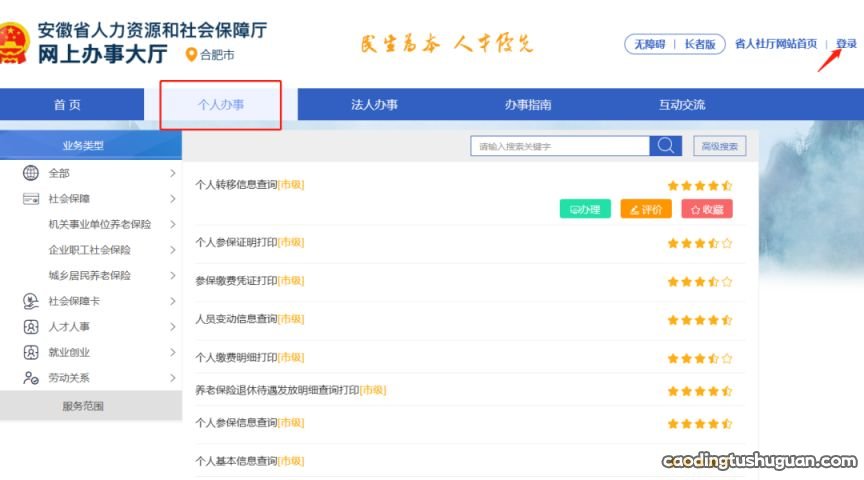
Task: Click the red 收藏 button
Action: click(x=707, y=209)
